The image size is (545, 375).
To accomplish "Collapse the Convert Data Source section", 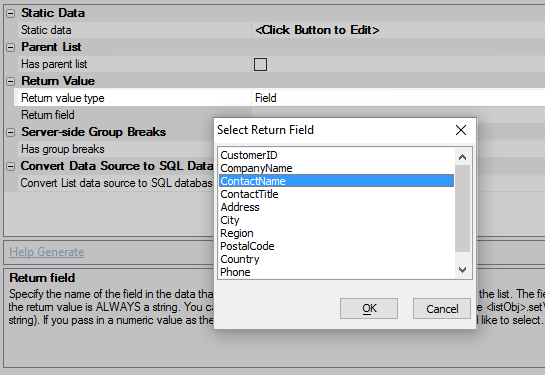I will [11, 167].
